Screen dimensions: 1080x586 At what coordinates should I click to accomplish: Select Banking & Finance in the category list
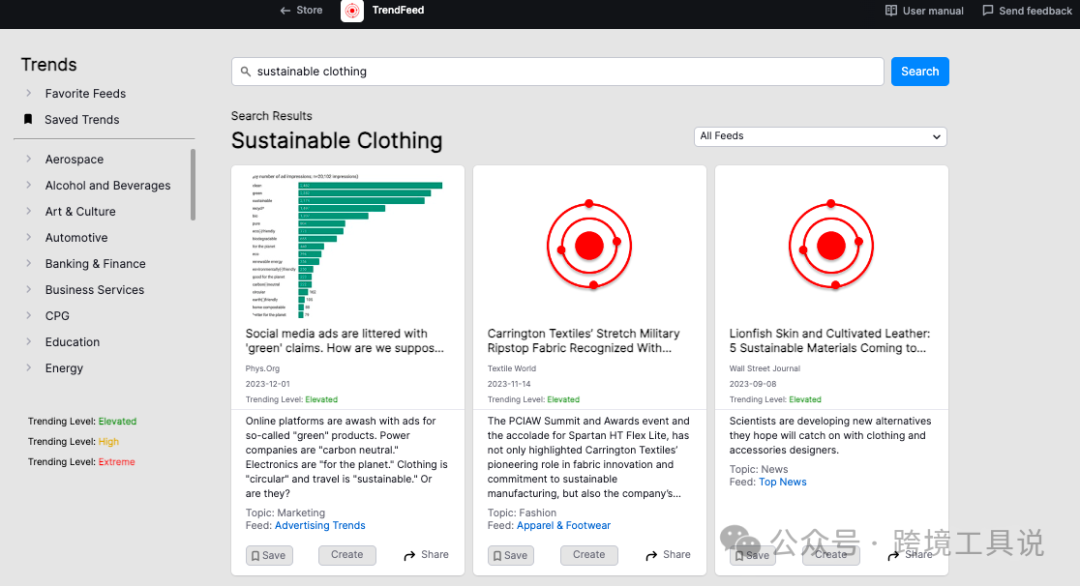[95, 264]
